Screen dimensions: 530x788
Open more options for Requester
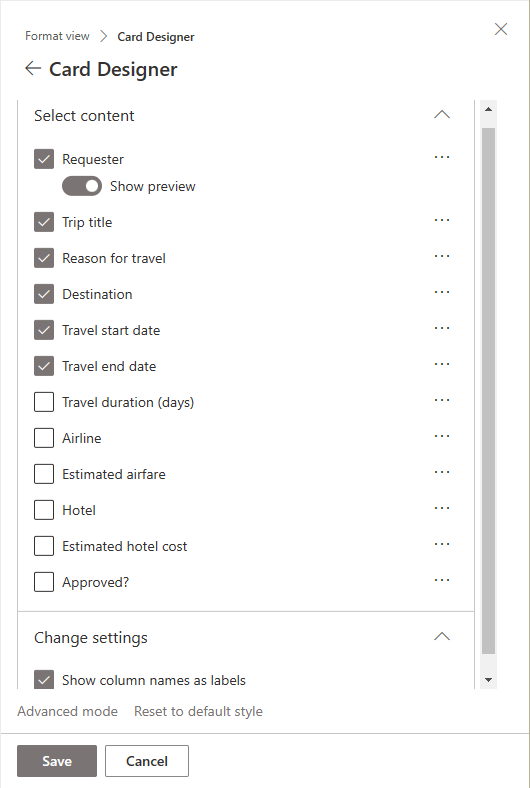tap(442, 157)
